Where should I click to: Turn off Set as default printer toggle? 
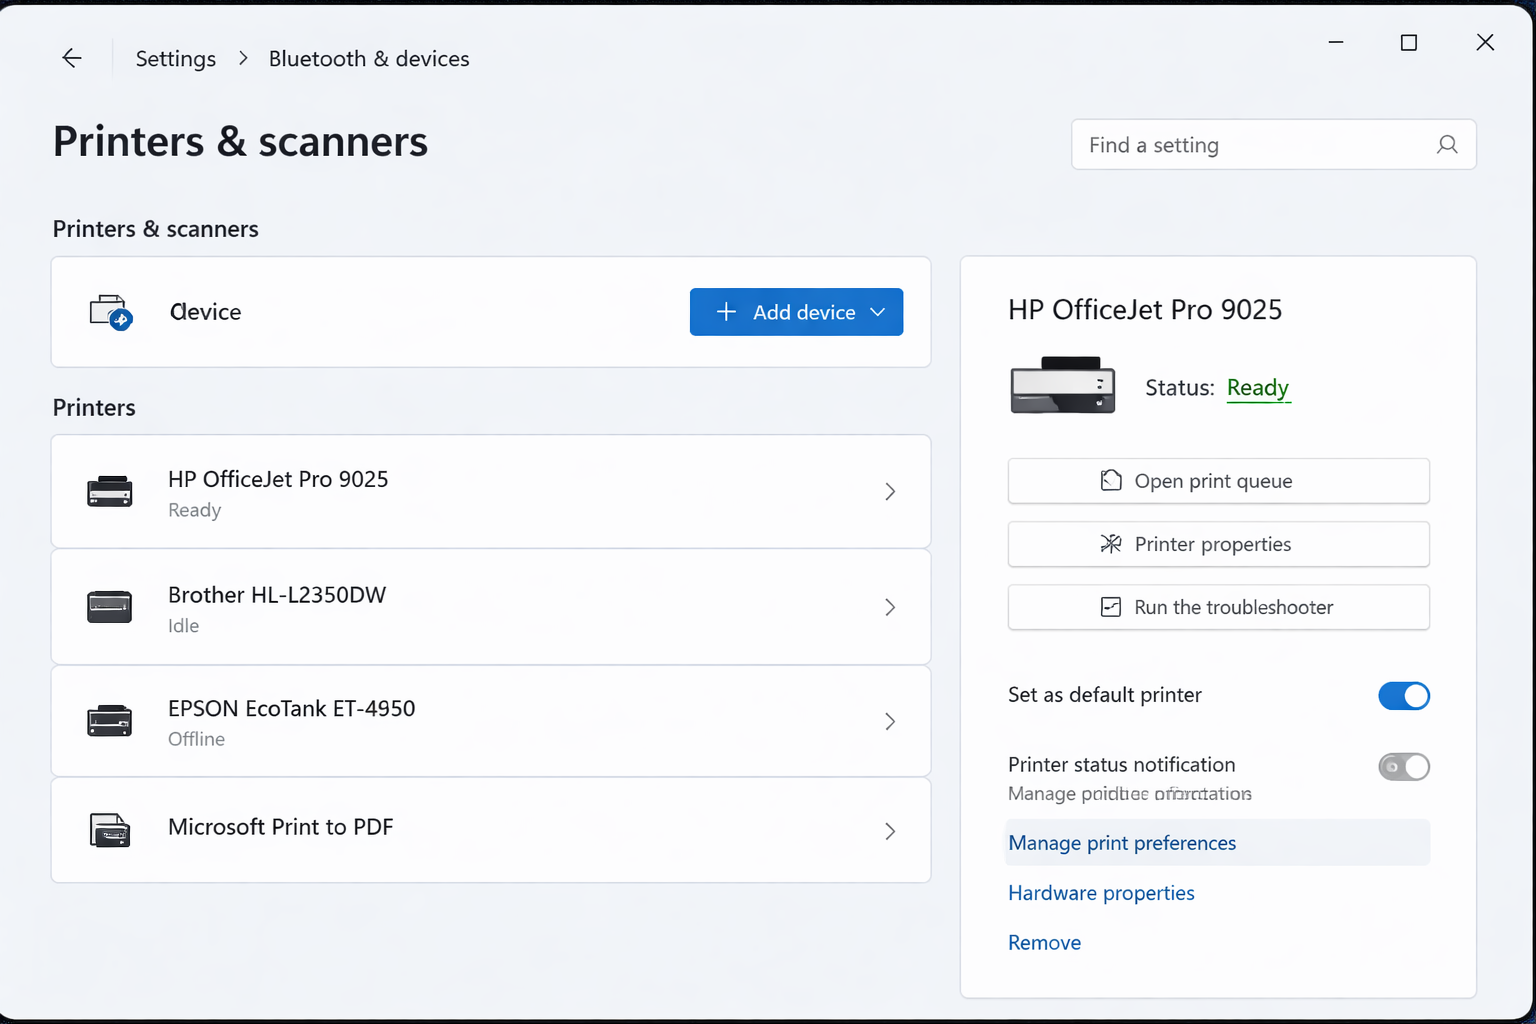(x=1403, y=696)
